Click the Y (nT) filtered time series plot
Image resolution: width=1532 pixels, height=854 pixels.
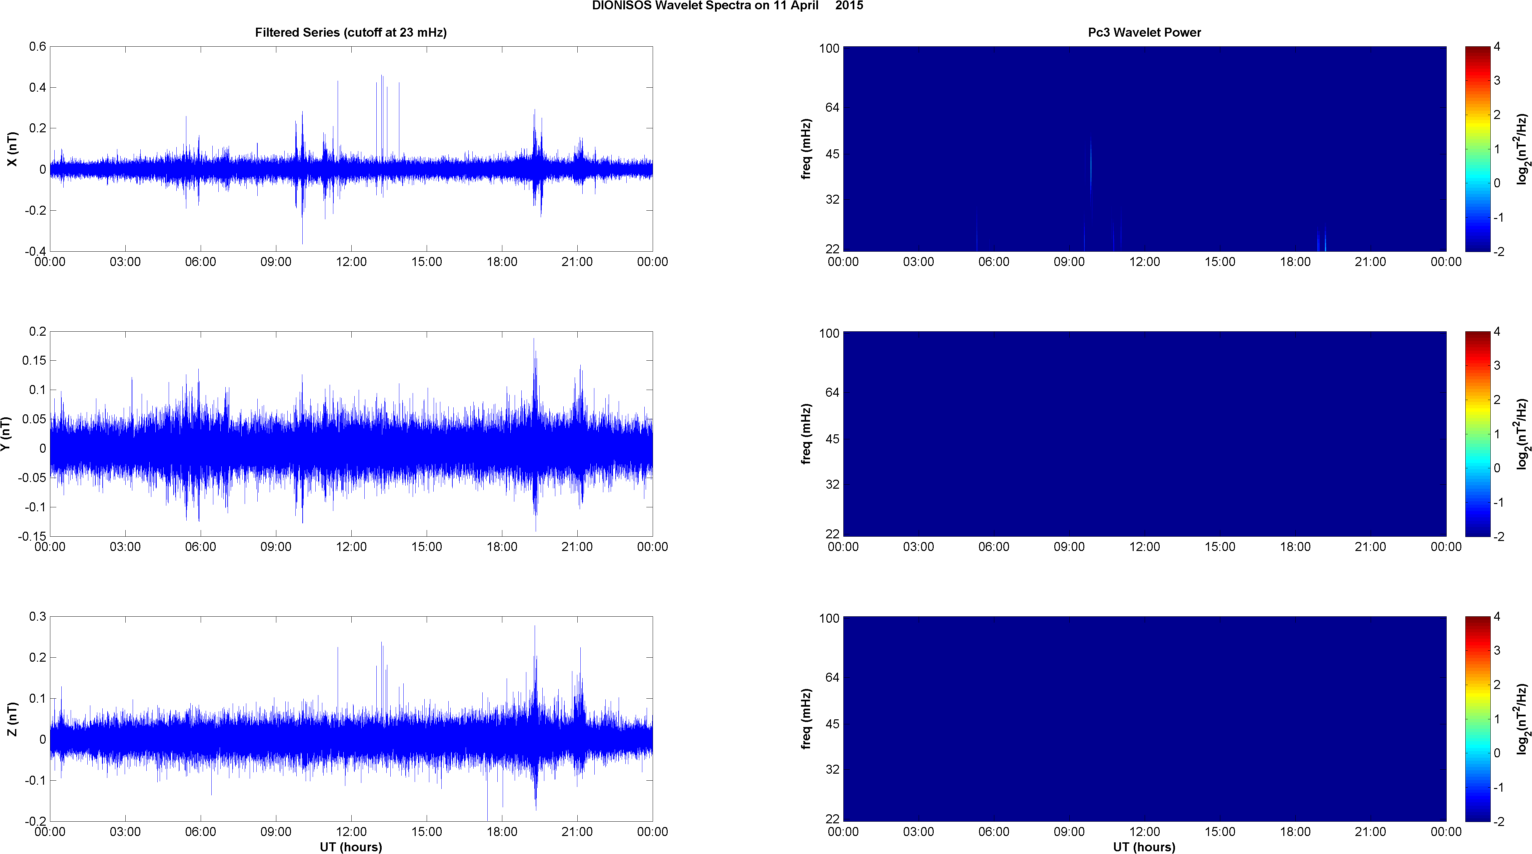[x=351, y=434]
